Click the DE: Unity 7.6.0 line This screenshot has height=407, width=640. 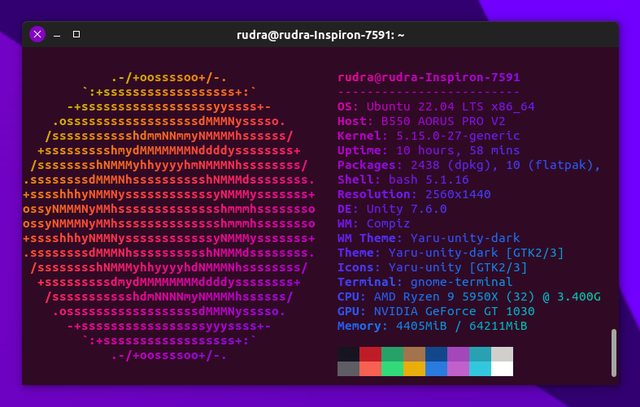click(392, 209)
